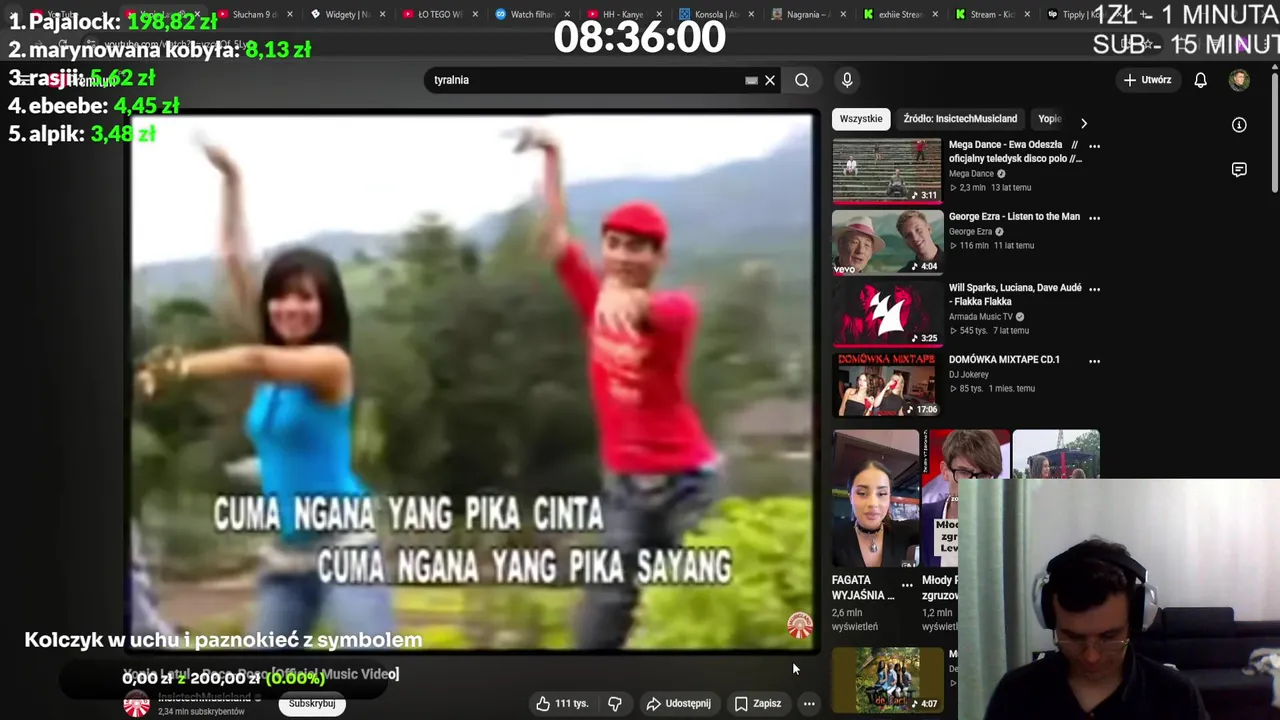
Task: Click the magnifier search button
Action: point(802,80)
